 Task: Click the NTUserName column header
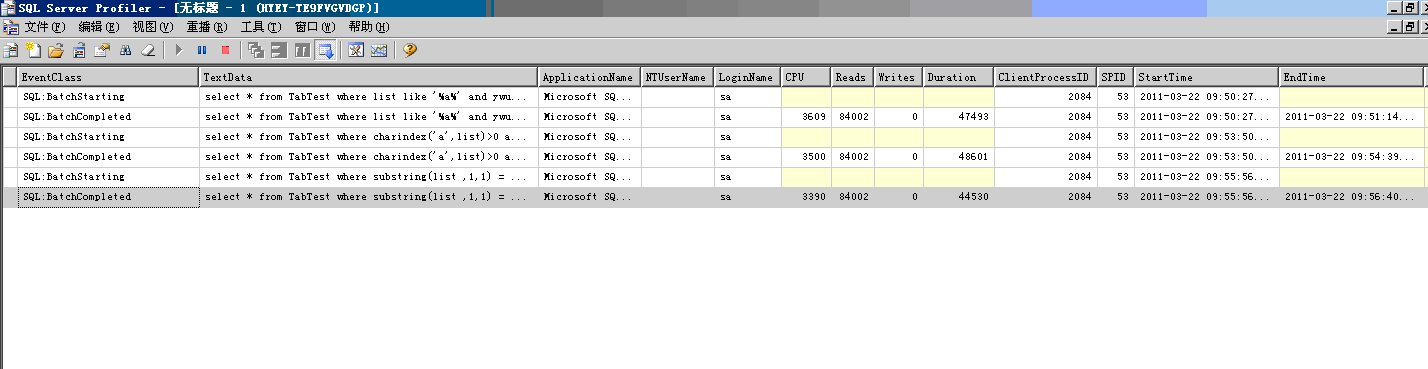point(677,77)
